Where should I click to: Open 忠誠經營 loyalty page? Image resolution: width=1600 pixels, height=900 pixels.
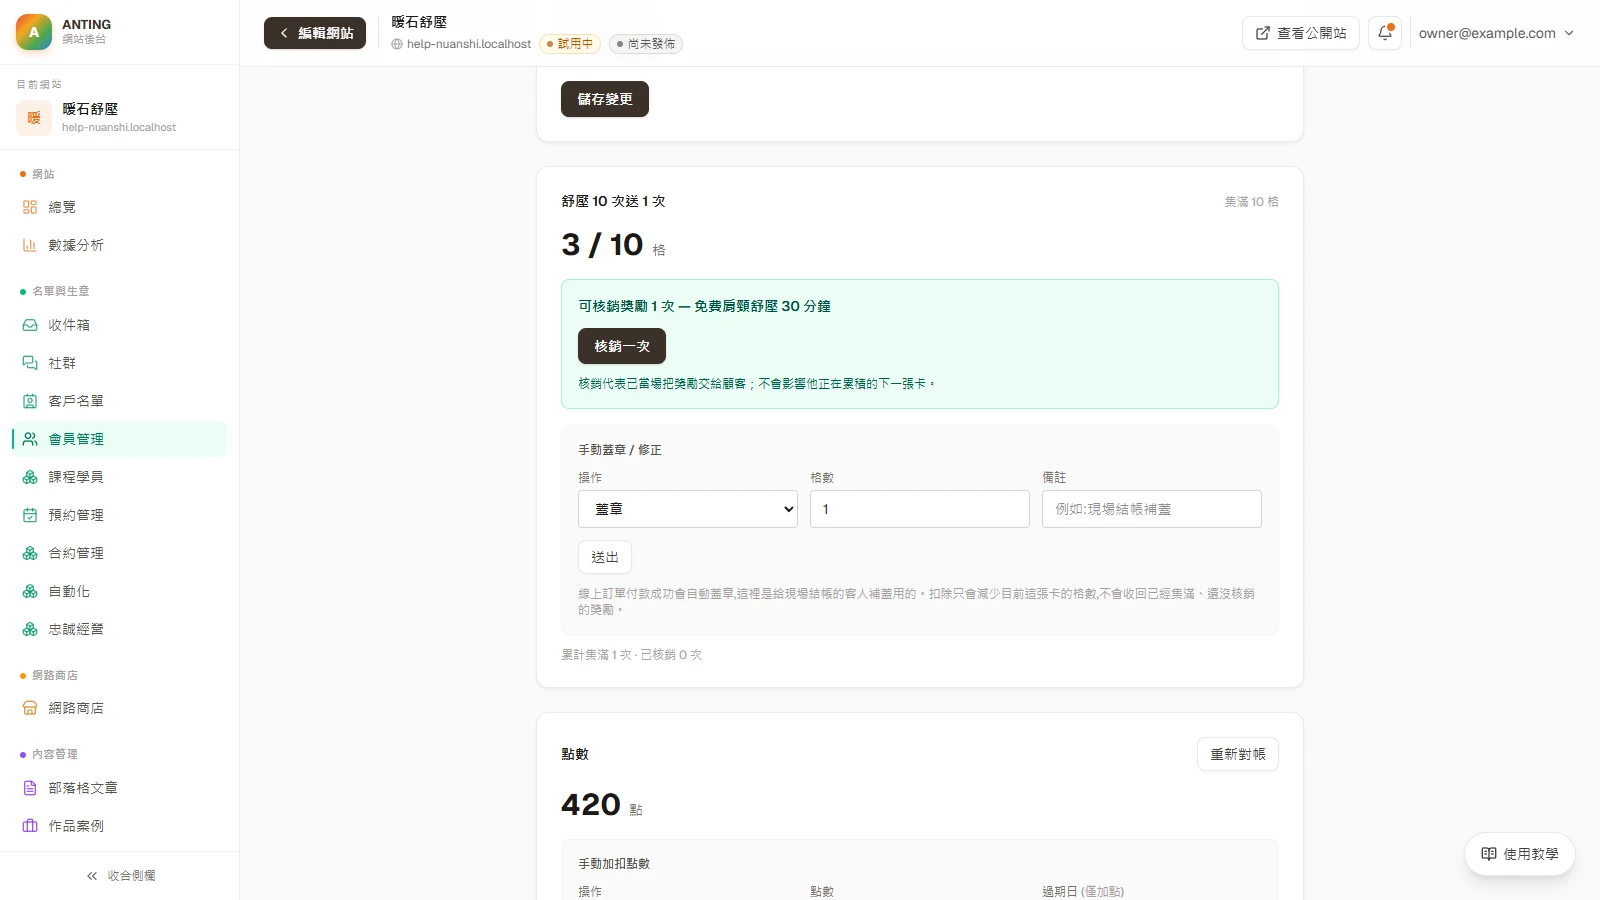(x=119, y=629)
